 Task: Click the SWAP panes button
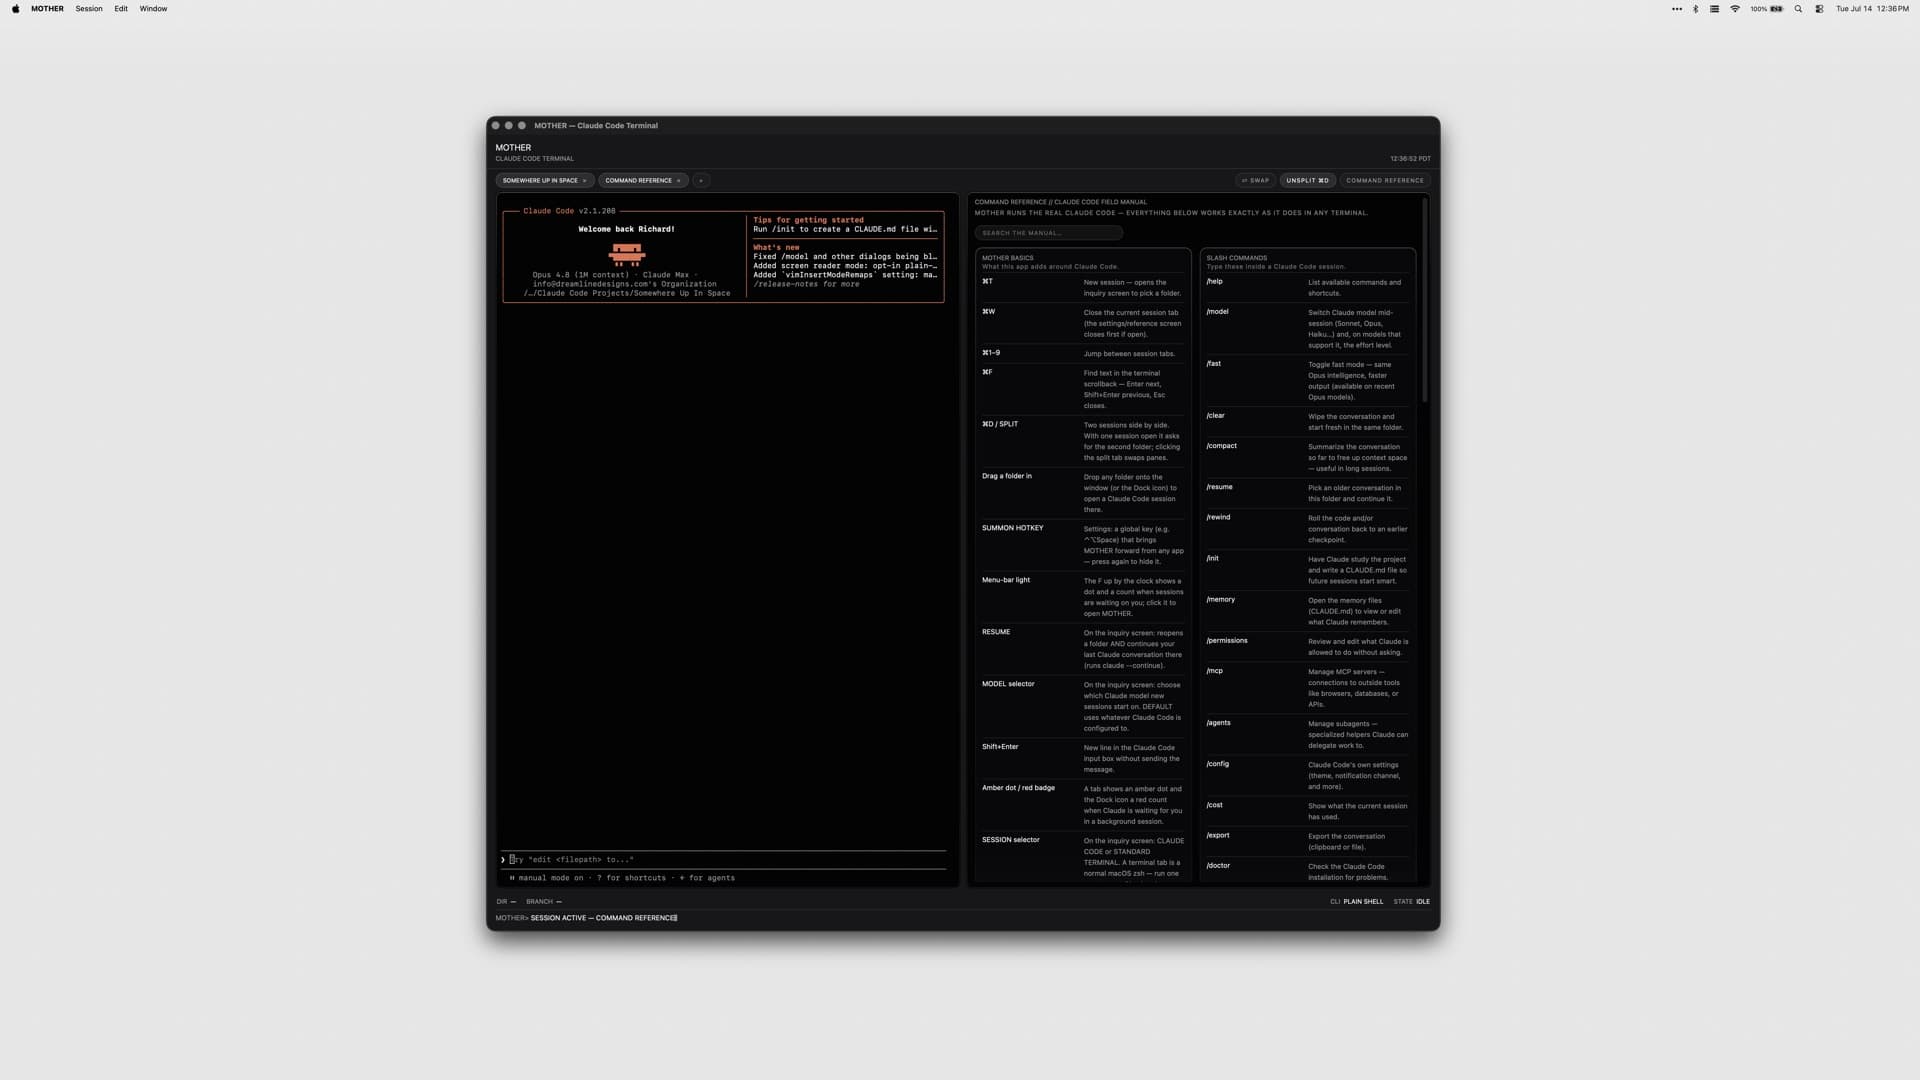coord(1255,181)
